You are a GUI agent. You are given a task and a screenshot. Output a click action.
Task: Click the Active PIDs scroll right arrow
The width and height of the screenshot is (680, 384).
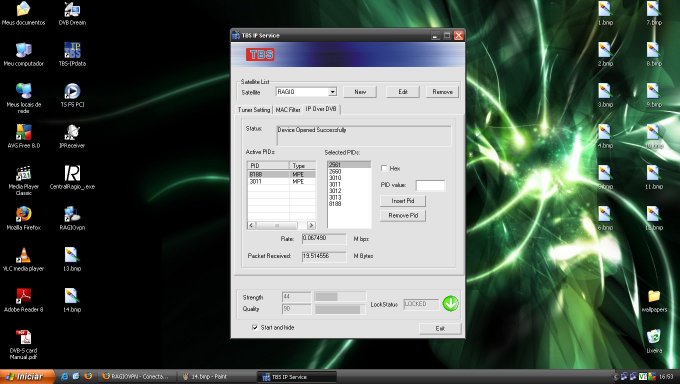(311, 225)
